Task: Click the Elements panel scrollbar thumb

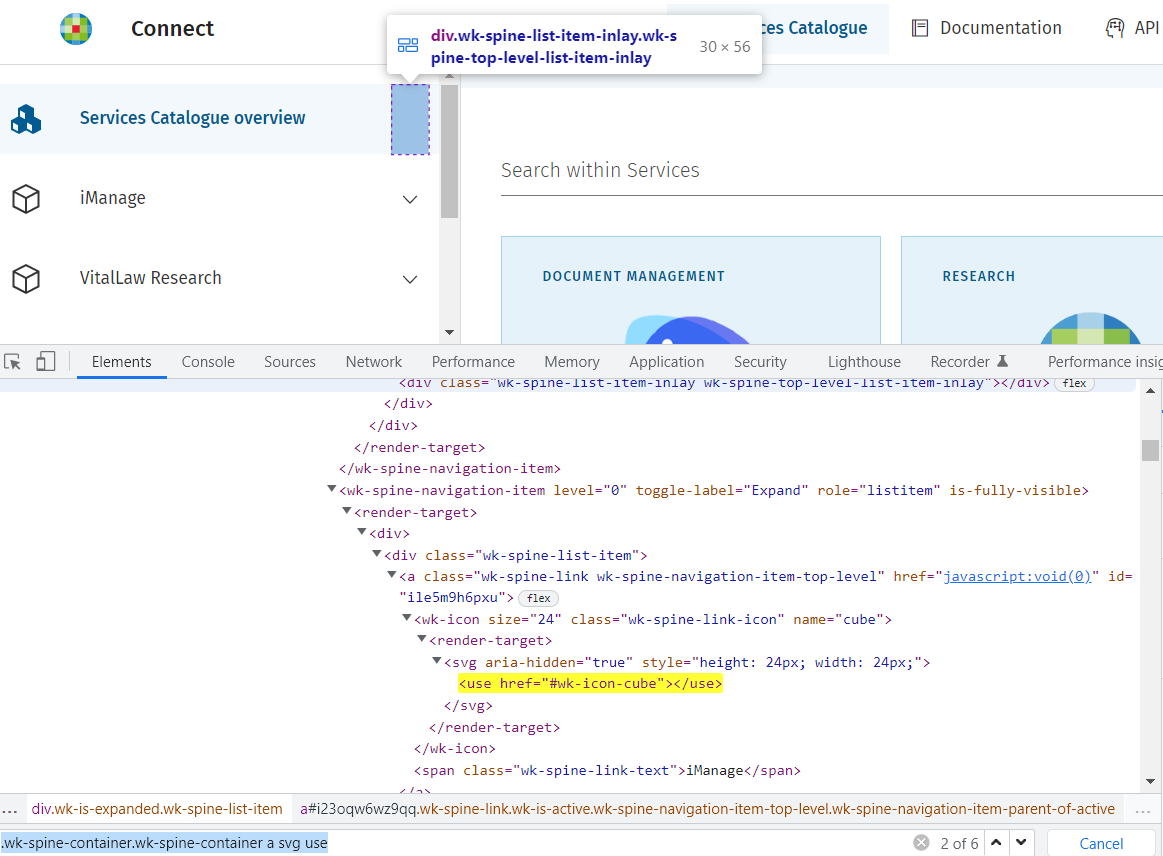Action: pyautogui.click(x=1150, y=450)
